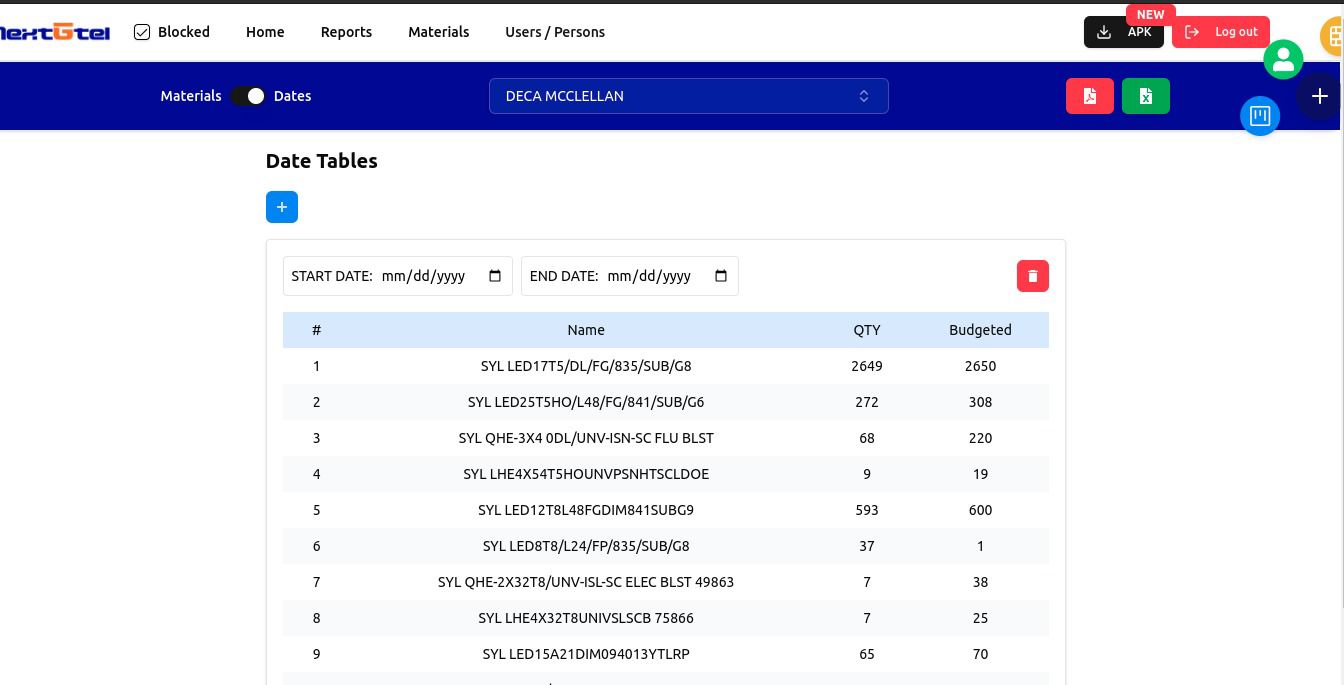Viewport: 1344px width, 685px height.
Task: Open the dark floating plus button
Action: pyautogui.click(x=1319, y=96)
